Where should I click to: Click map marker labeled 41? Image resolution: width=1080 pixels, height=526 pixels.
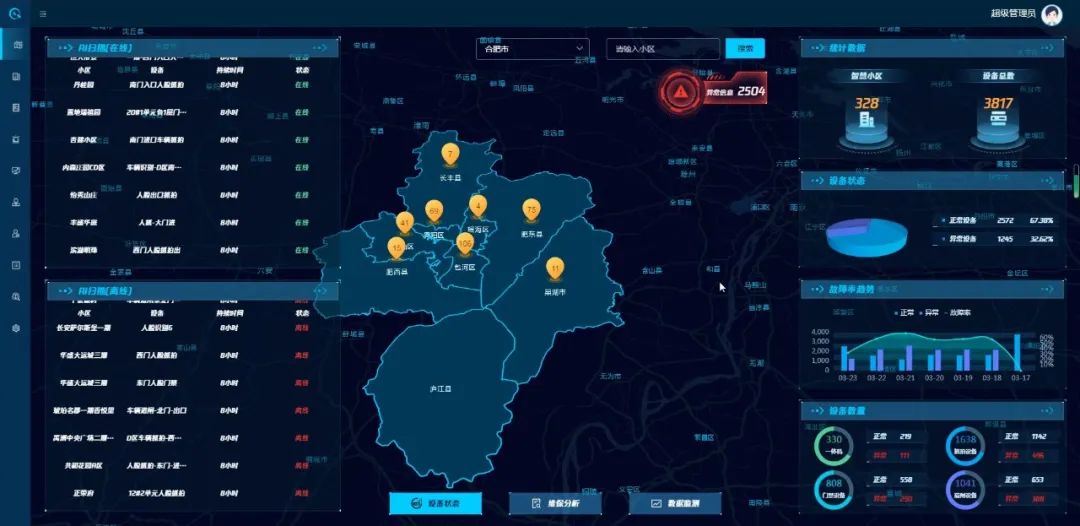point(405,224)
